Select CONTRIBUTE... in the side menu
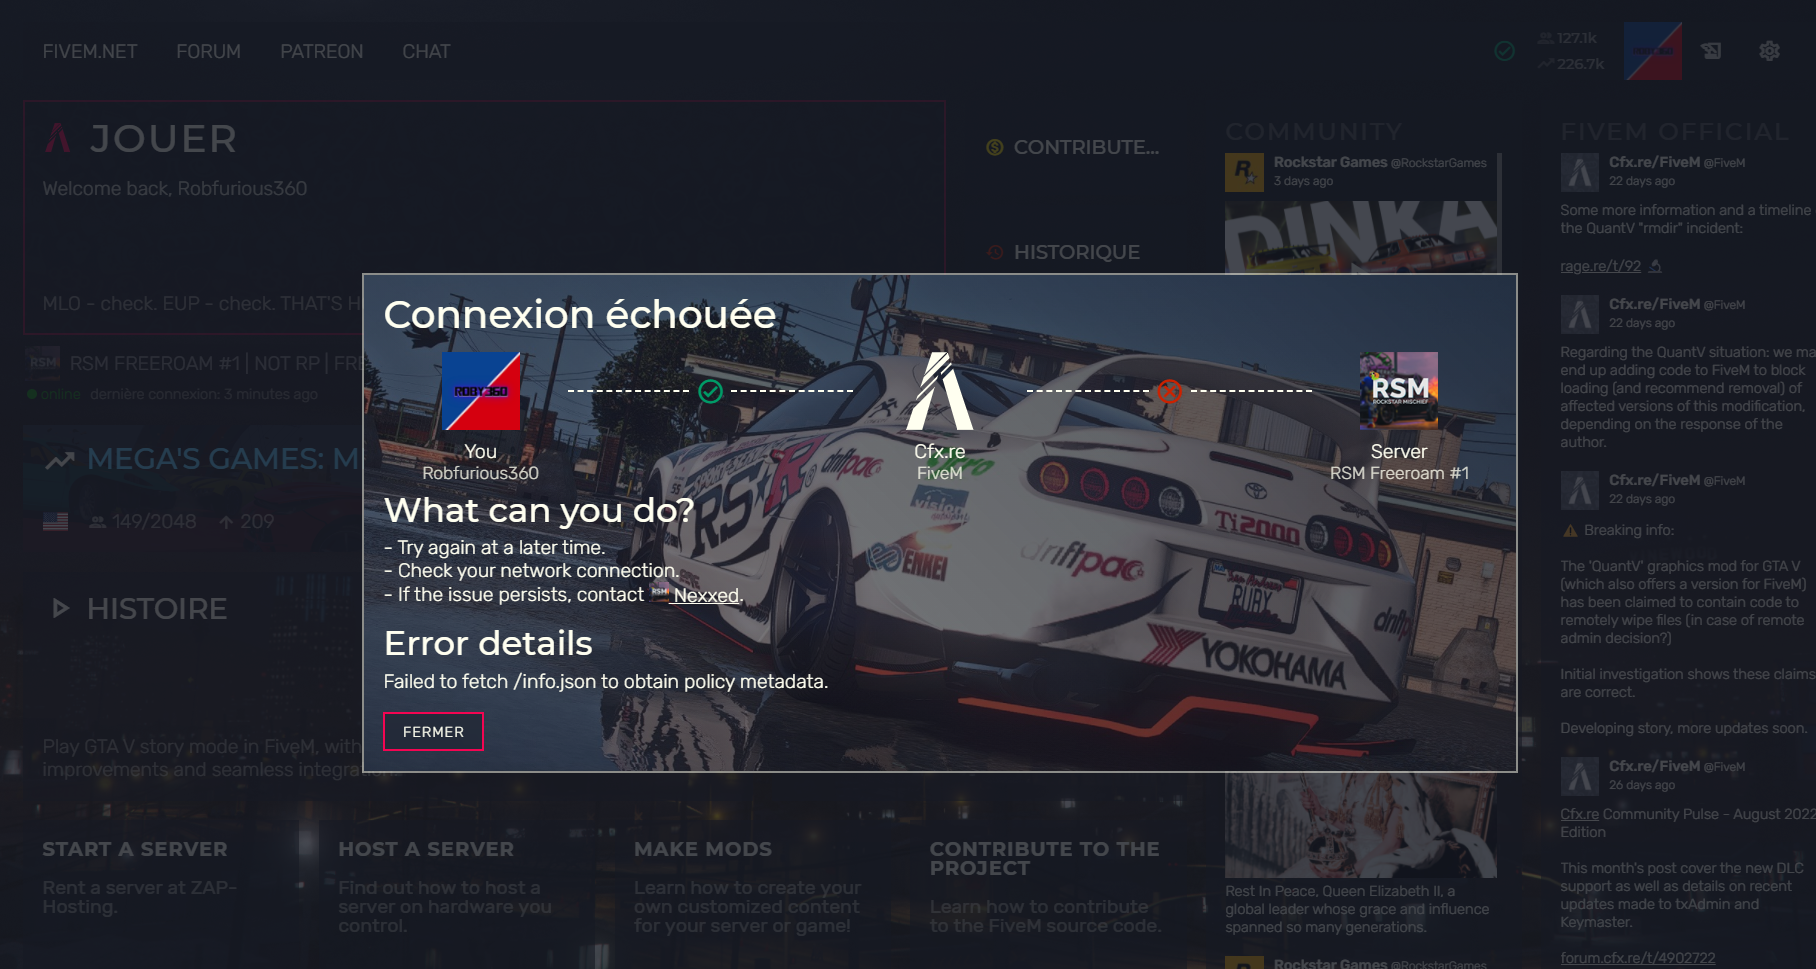 pos(1086,147)
